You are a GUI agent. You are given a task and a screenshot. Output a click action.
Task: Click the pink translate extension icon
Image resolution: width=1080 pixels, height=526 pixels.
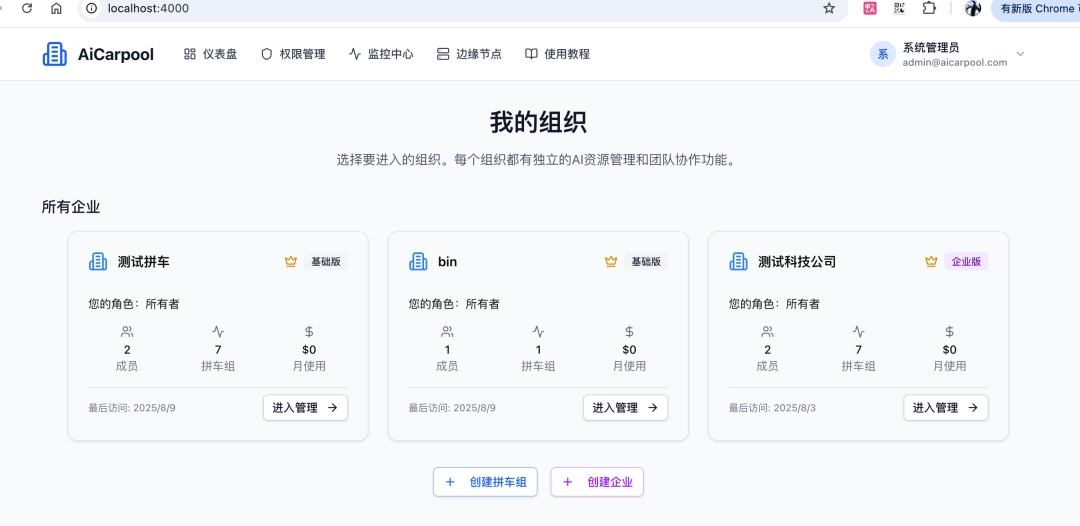tap(870, 8)
